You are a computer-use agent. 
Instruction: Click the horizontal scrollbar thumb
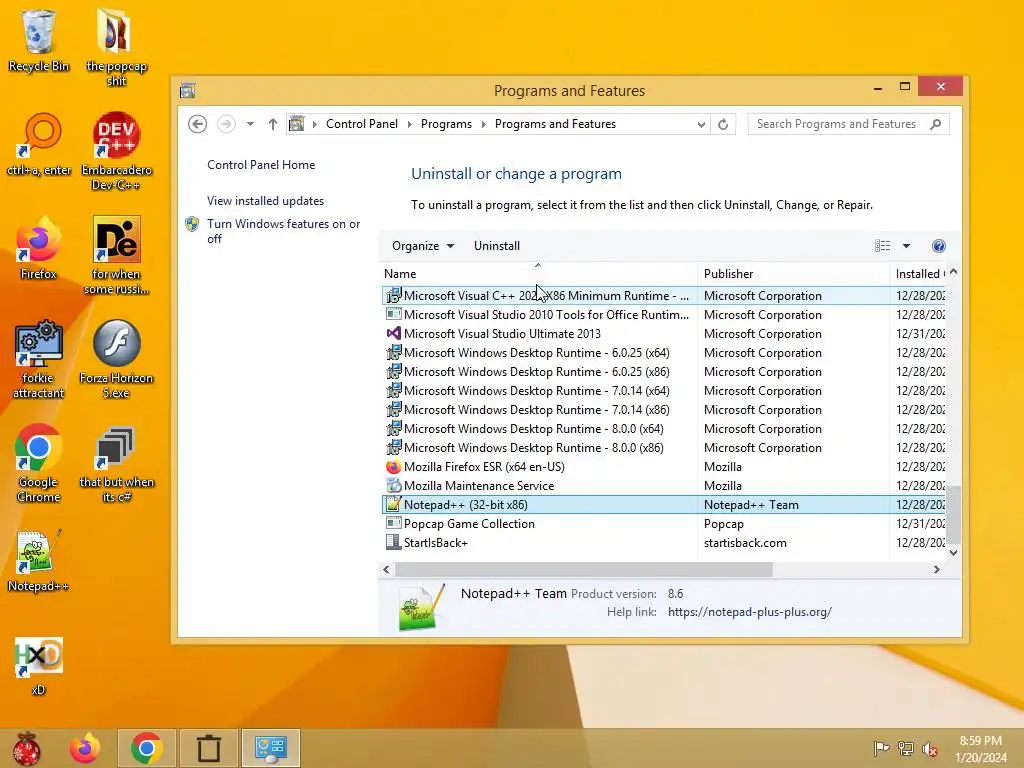click(584, 569)
